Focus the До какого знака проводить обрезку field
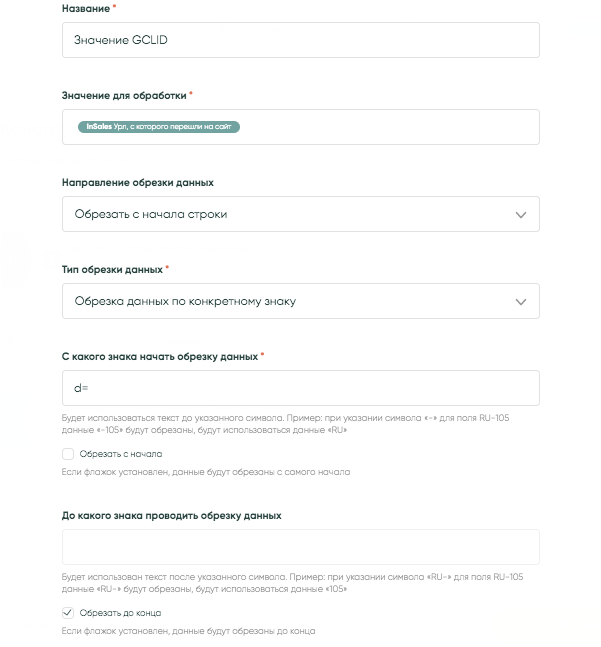Viewport: 601px width, 647px height. (300, 547)
